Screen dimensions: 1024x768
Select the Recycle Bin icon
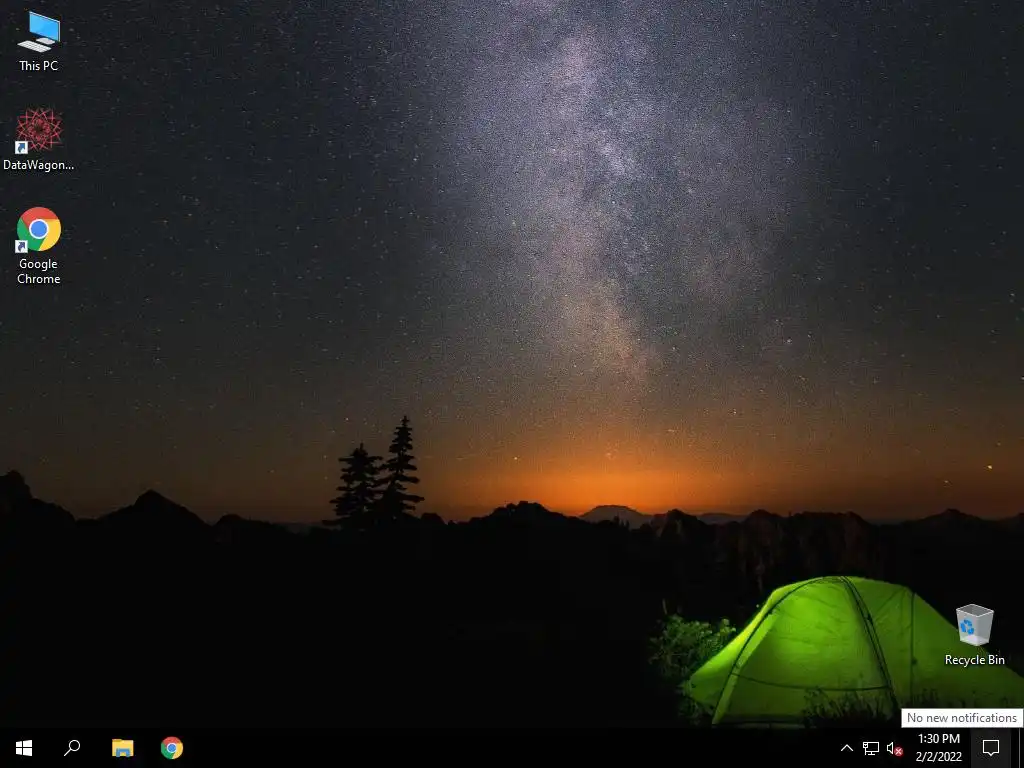tap(974, 635)
